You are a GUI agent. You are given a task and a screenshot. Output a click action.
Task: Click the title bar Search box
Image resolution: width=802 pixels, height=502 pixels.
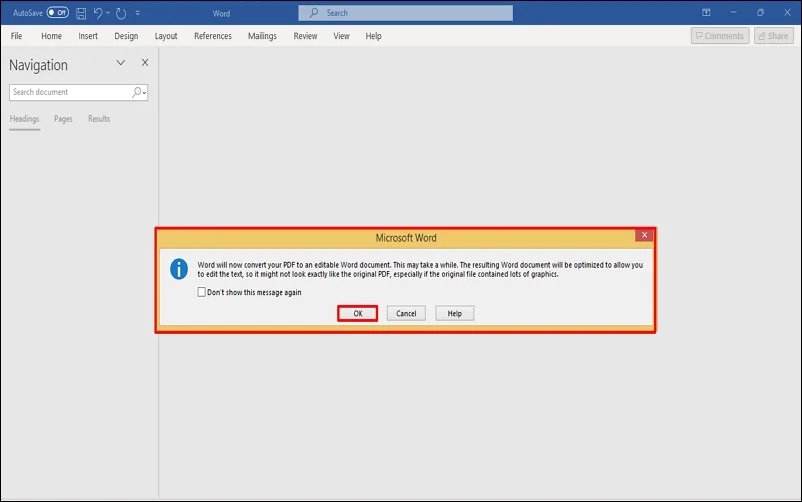405,13
